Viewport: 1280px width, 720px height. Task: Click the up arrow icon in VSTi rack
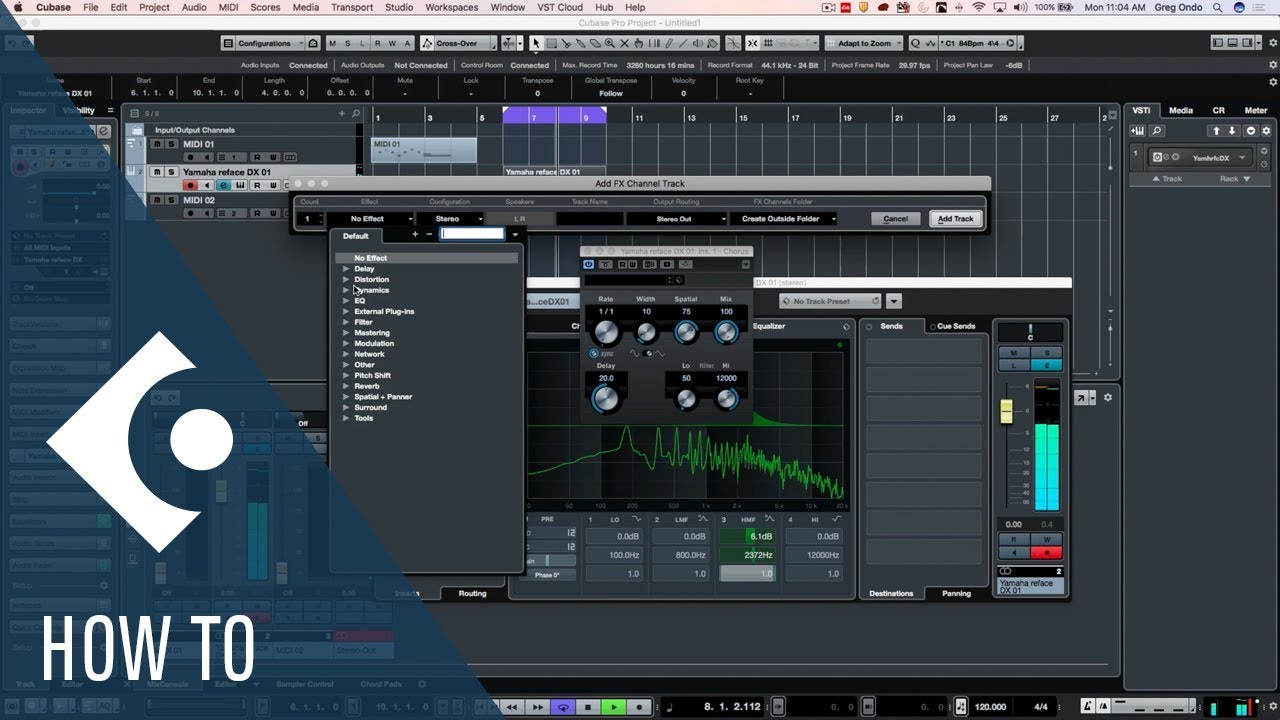[x=1216, y=131]
